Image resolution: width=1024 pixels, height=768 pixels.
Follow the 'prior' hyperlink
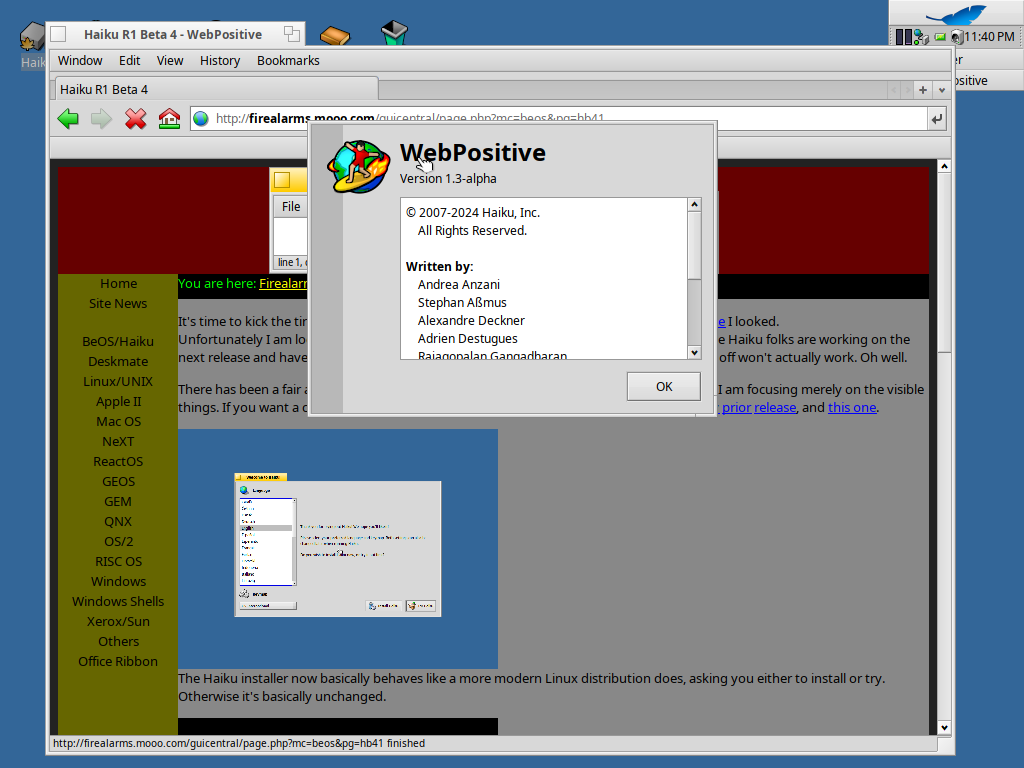[x=736, y=408]
